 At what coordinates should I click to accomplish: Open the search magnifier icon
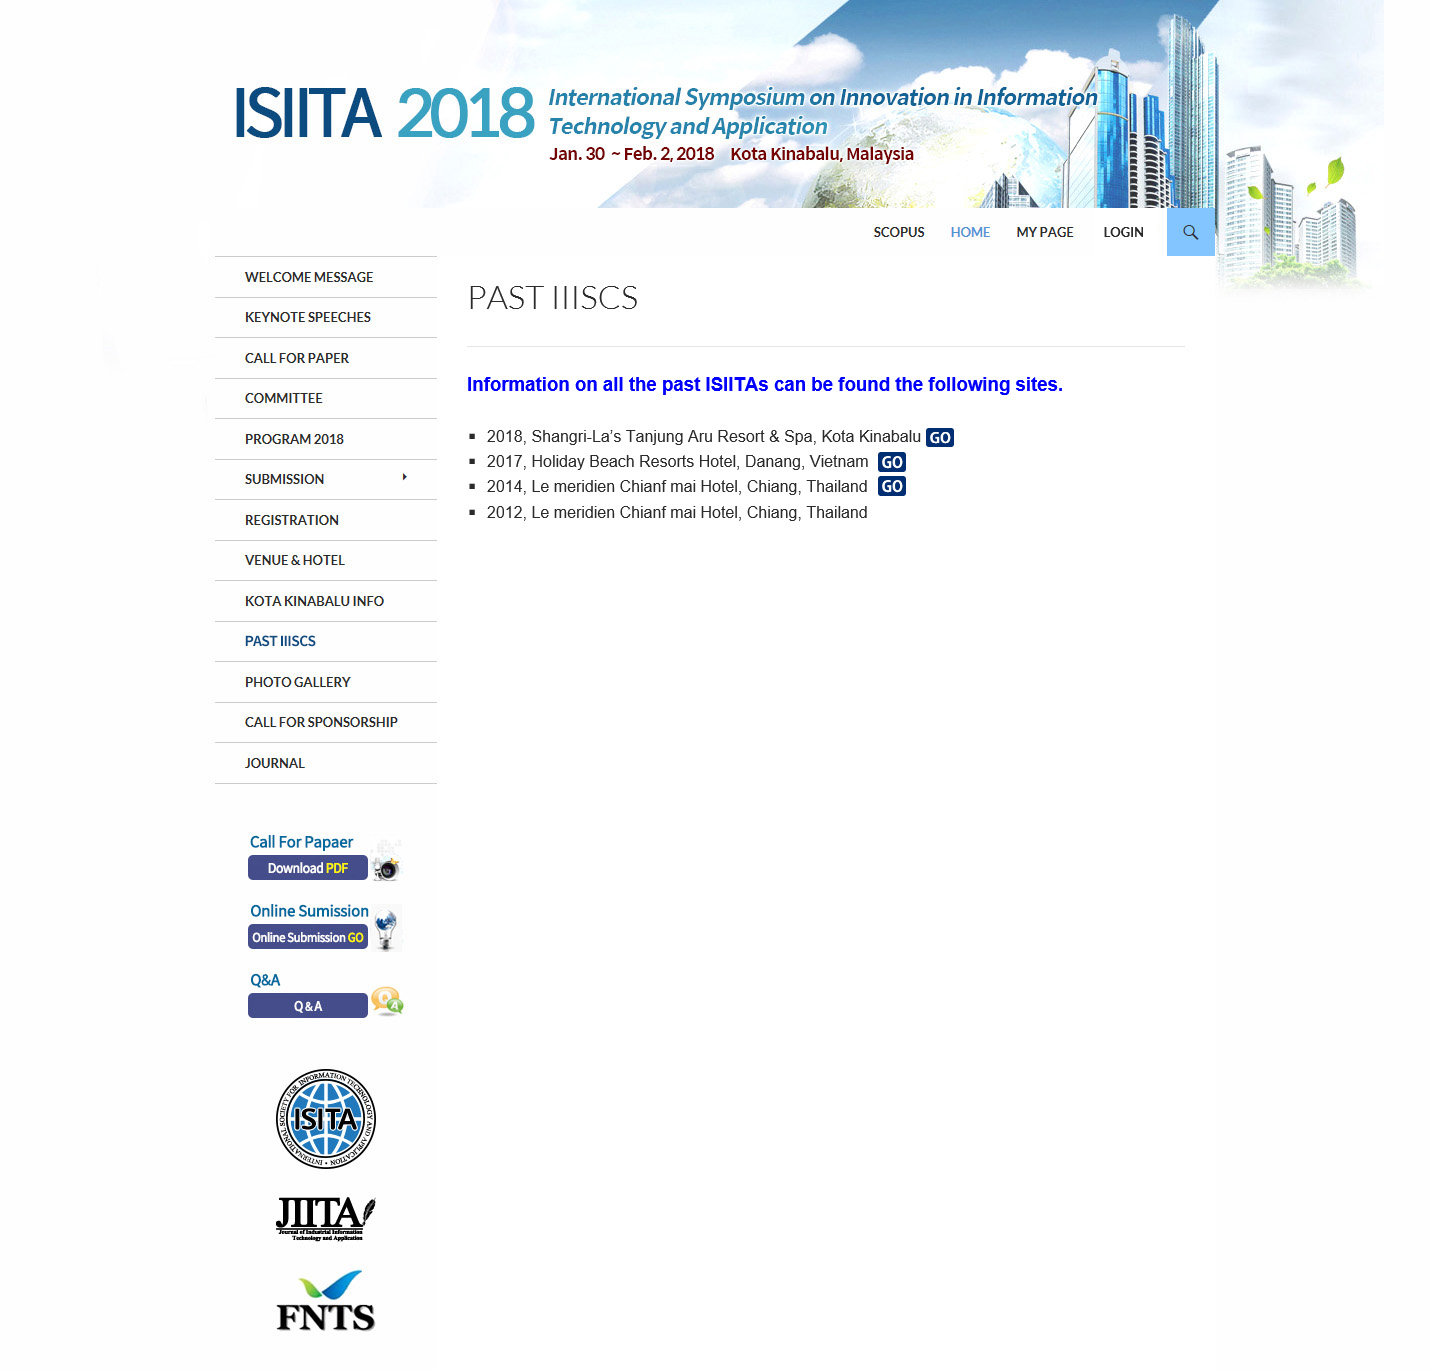1190,232
